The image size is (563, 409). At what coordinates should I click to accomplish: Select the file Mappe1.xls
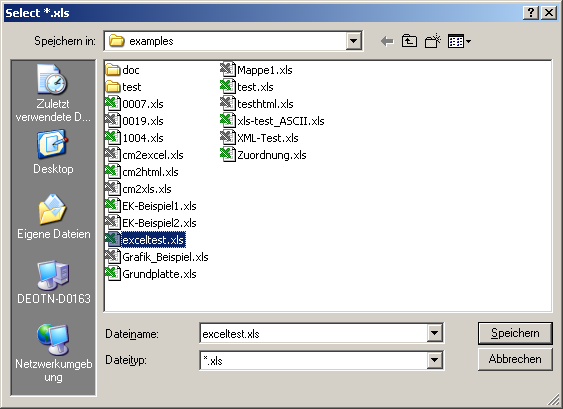256,69
